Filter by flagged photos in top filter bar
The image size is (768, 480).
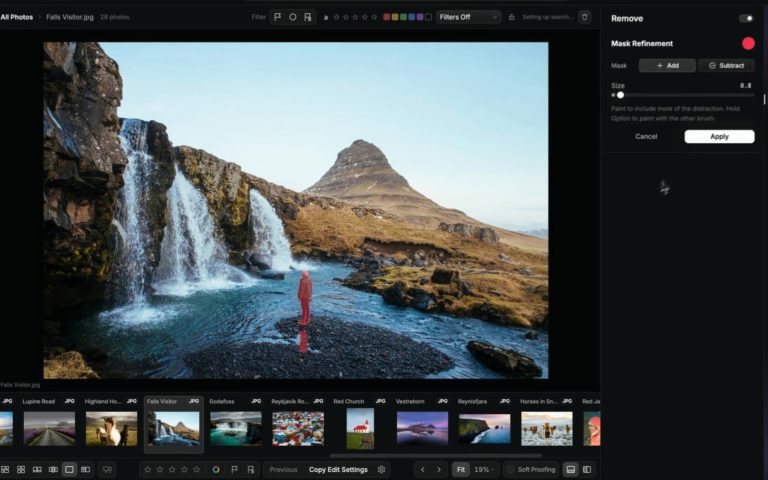click(277, 17)
